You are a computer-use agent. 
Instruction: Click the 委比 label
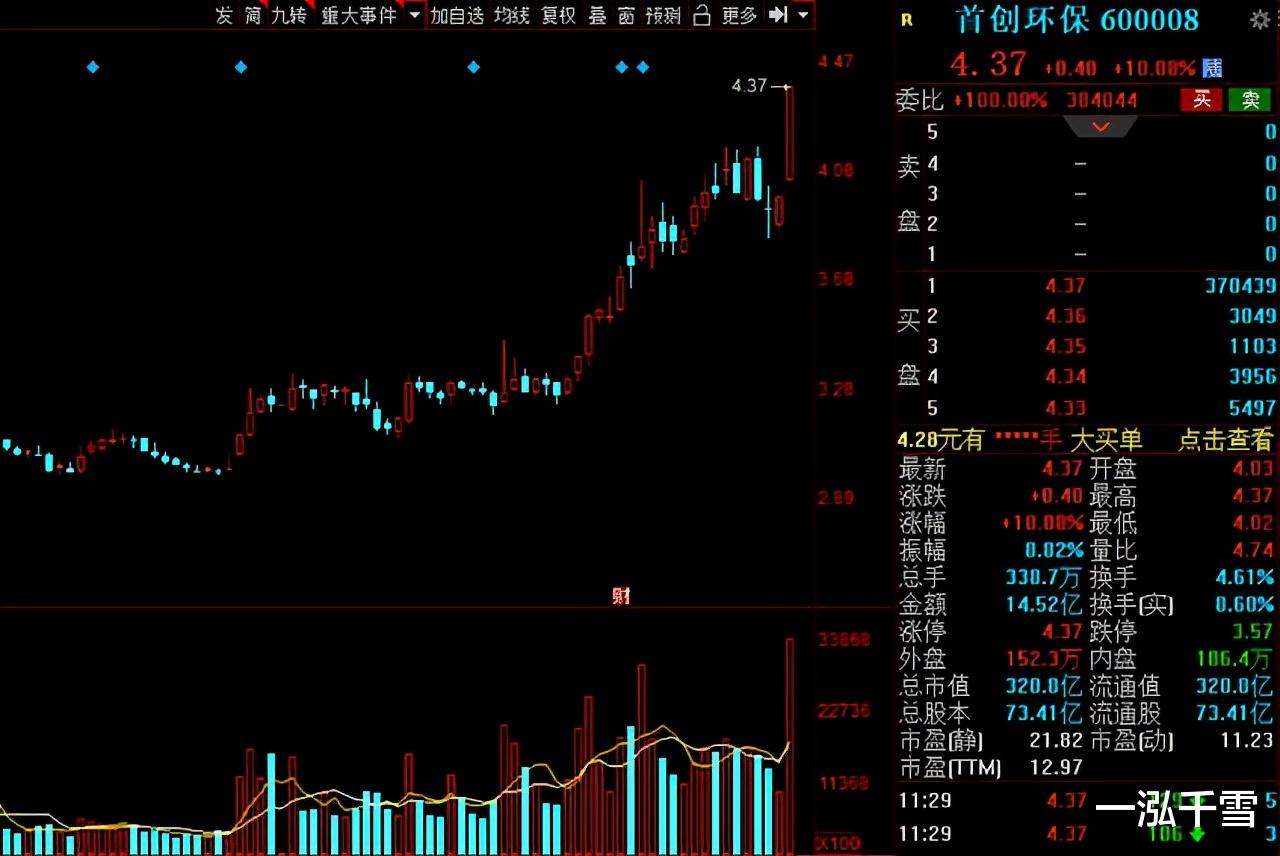pos(919,99)
